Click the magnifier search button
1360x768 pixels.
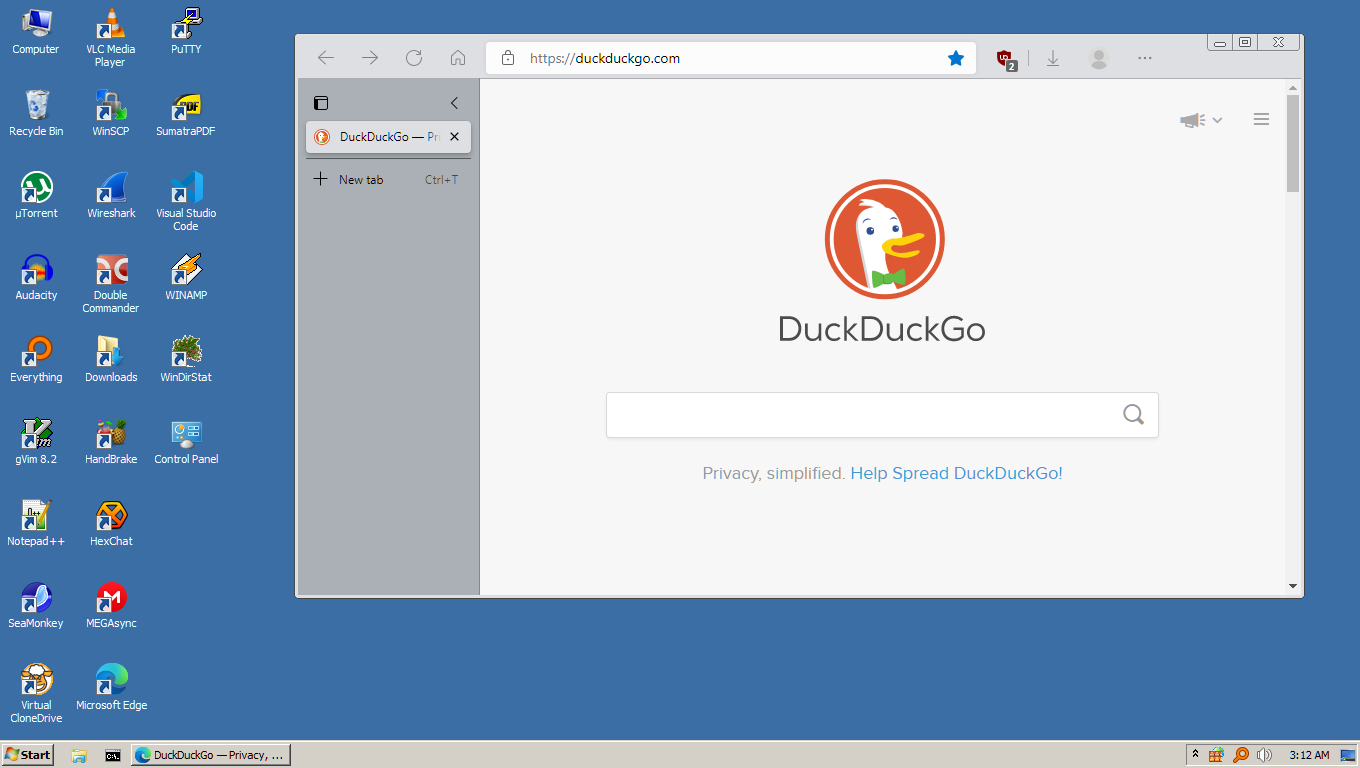point(1133,415)
